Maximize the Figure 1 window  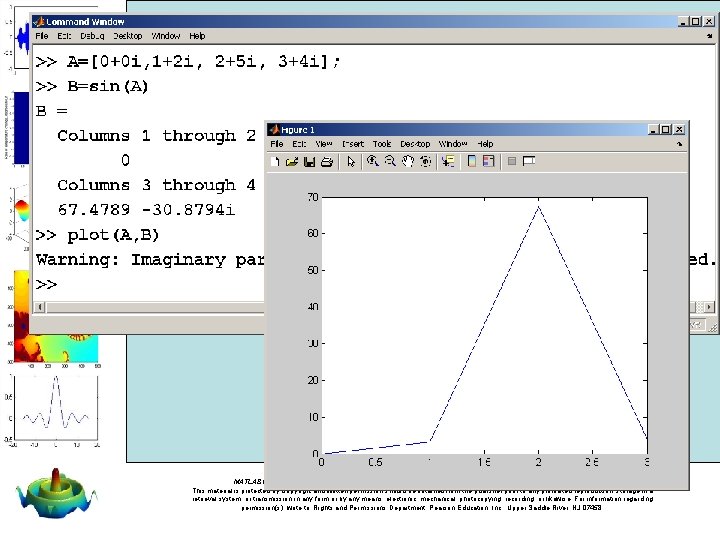pyautogui.click(x=666, y=129)
